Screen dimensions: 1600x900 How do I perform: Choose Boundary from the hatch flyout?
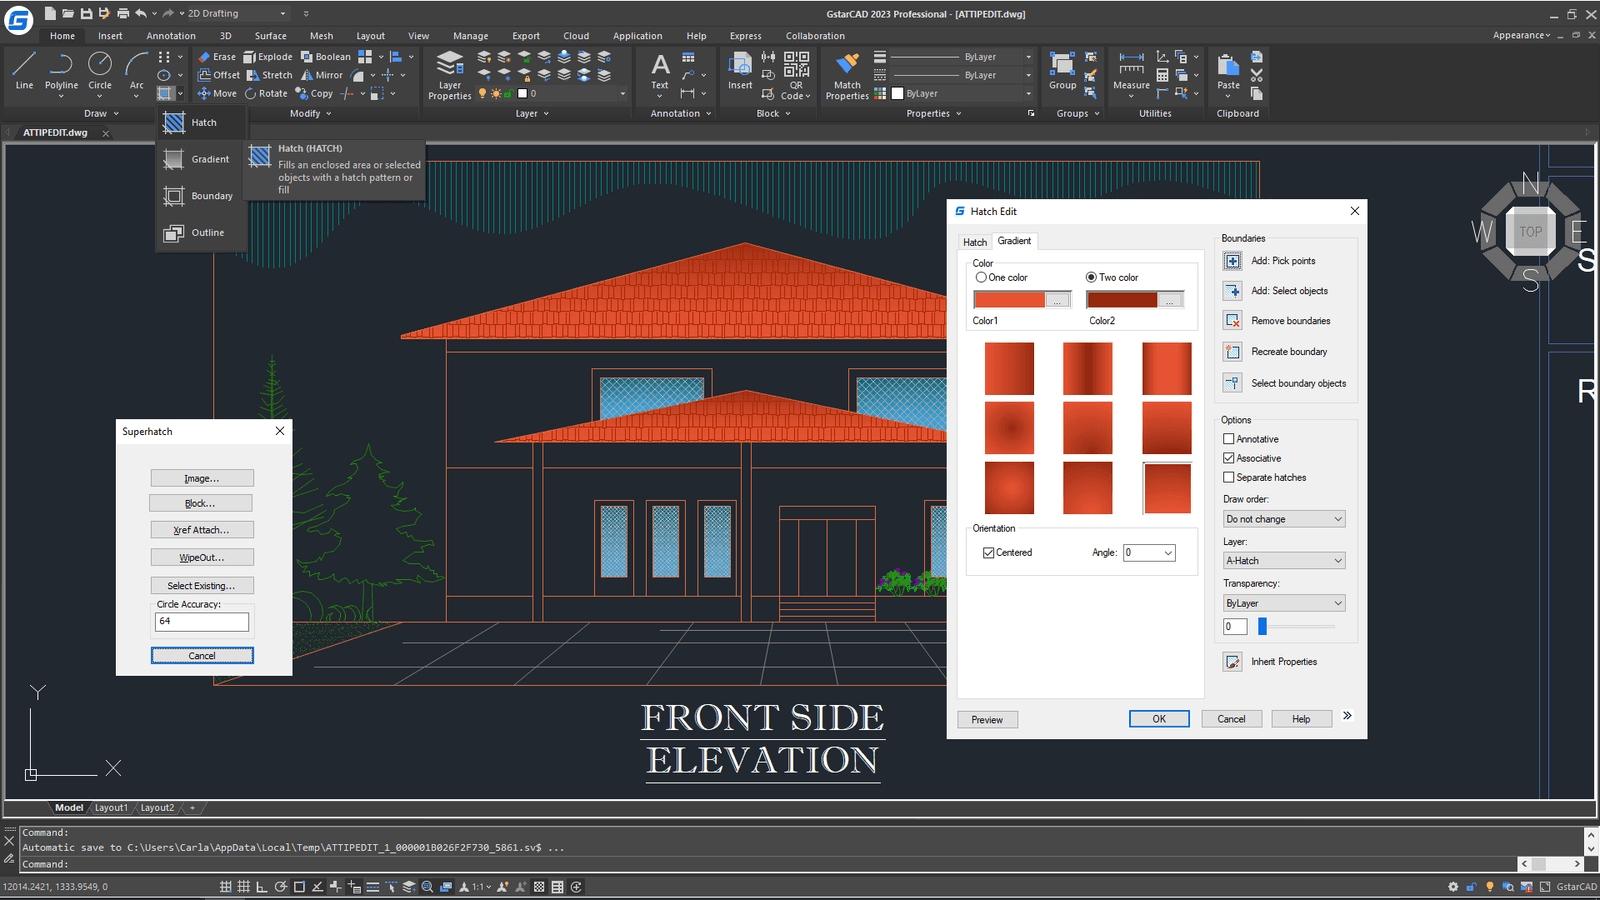[200, 196]
